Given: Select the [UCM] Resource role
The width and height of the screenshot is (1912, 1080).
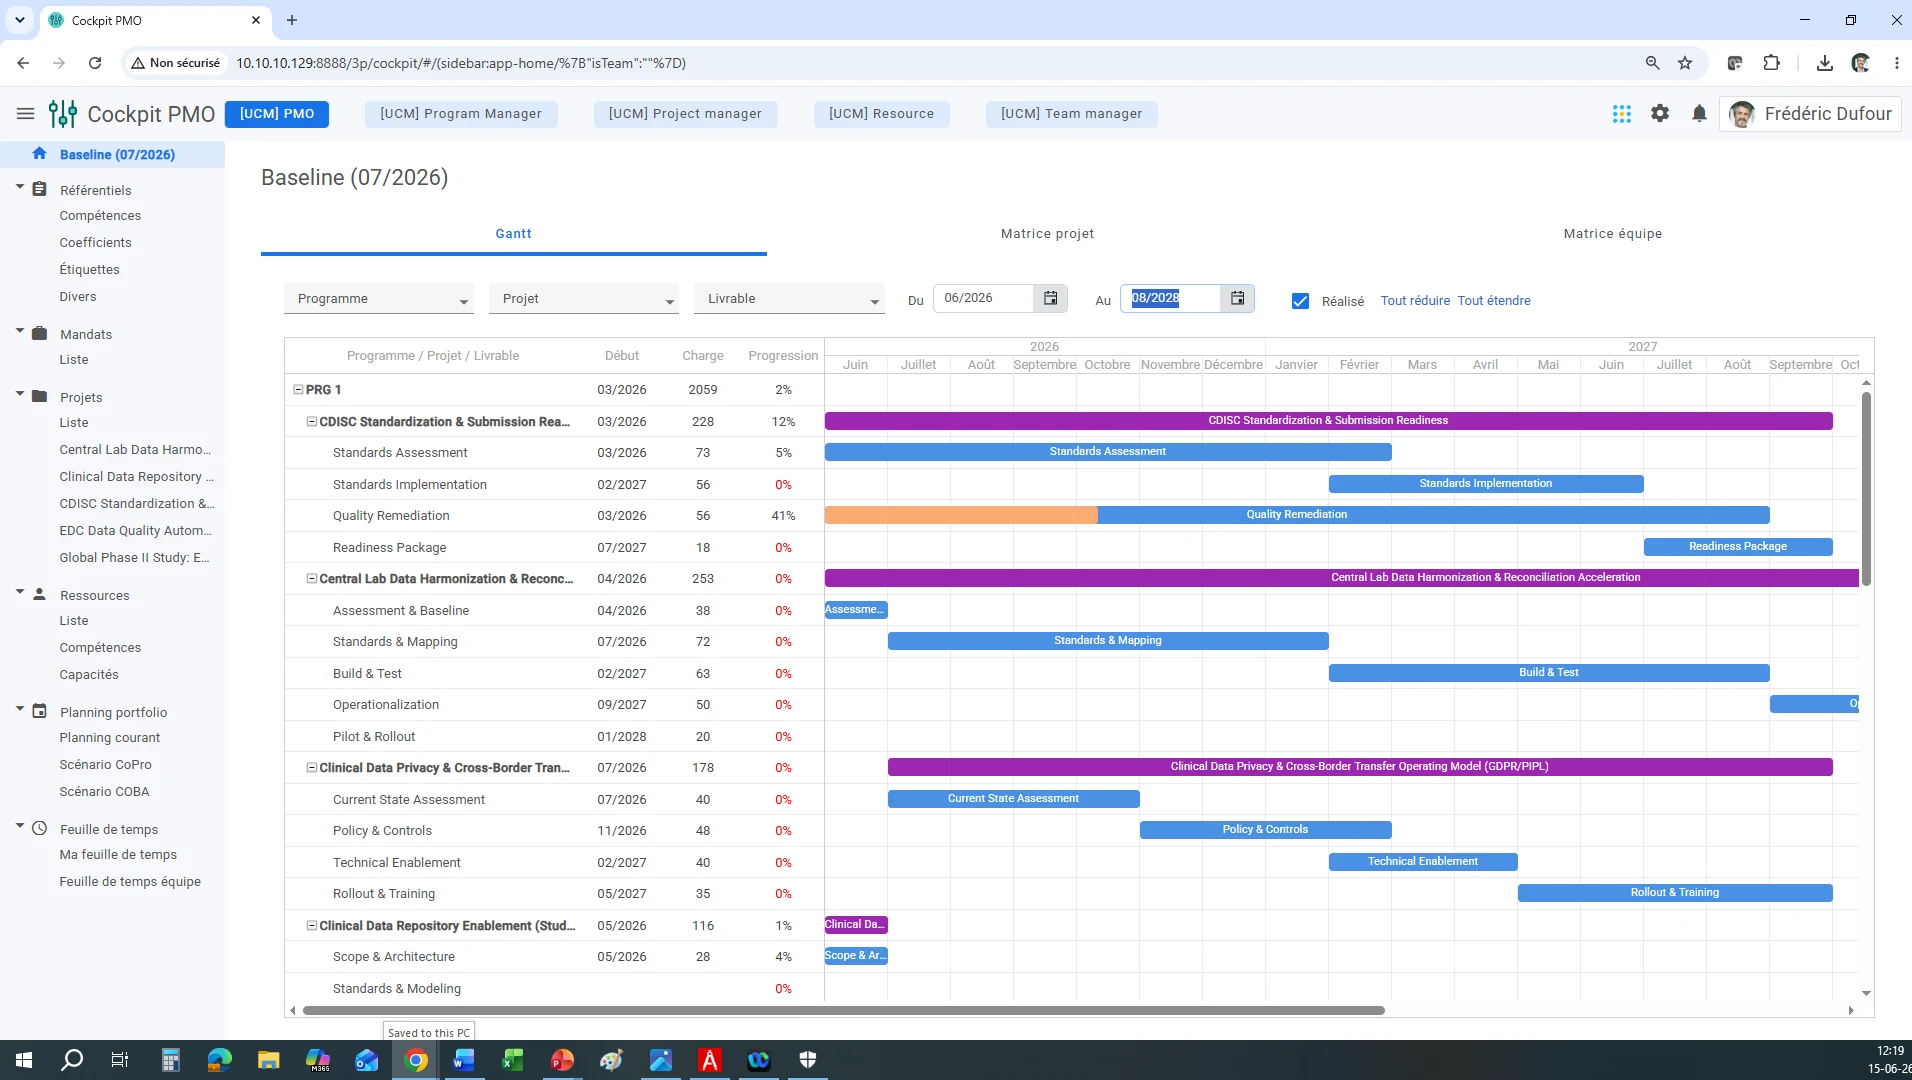Looking at the screenshot, I should [x=881, y=114].
